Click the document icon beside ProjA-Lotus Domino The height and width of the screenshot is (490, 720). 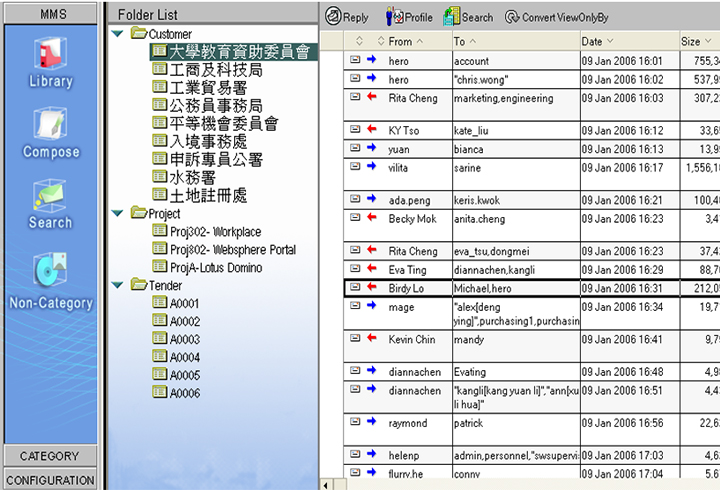pyautogui.click(x=159, y=266)
